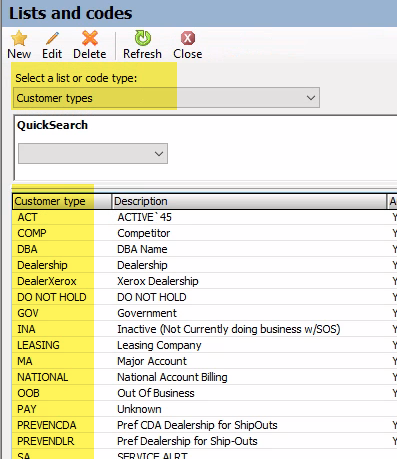397x459 pixels.
Task: Click the Delete X icon
Action: pyautogui.click(x=90, y=38)
